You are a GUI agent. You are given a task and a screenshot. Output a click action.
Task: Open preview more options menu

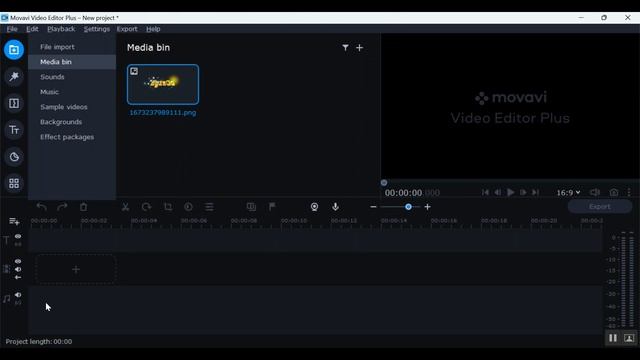point(629,192)
